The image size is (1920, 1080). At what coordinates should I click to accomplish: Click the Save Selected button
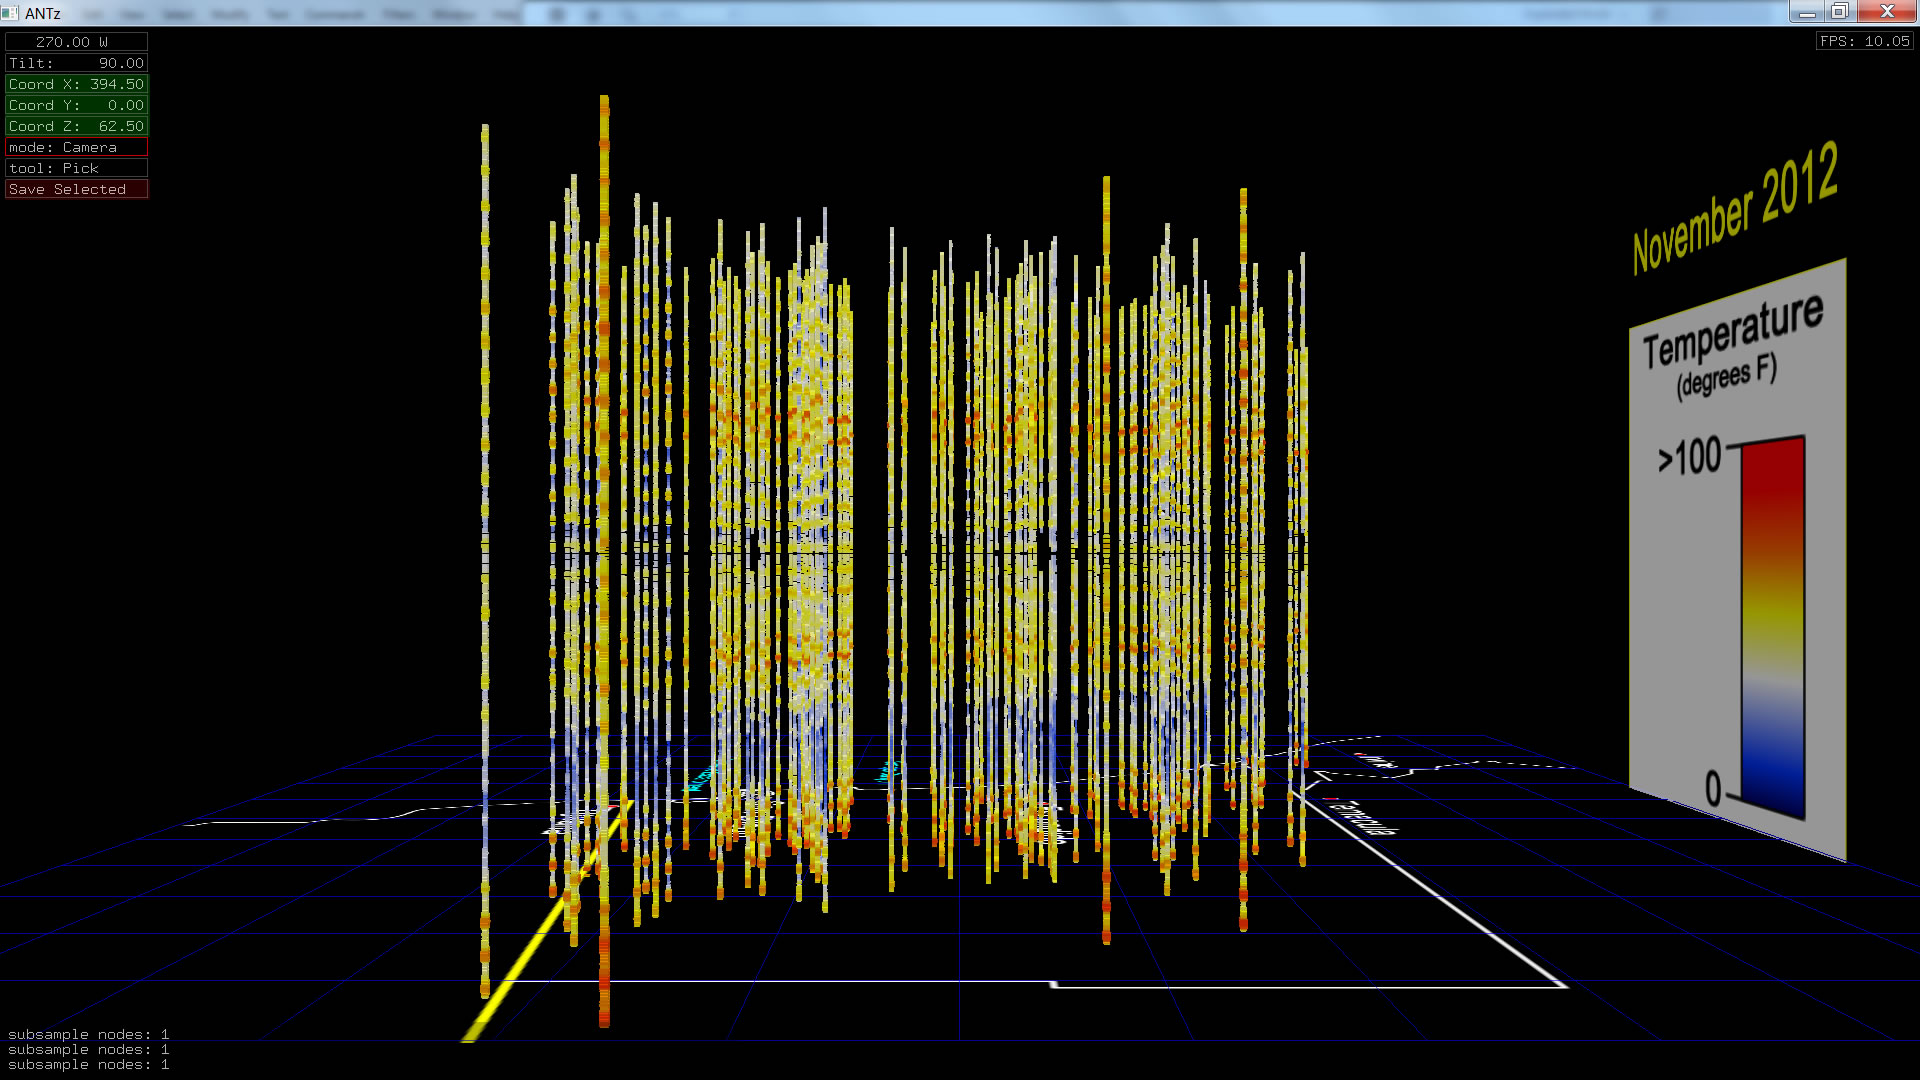coord(76,189)
